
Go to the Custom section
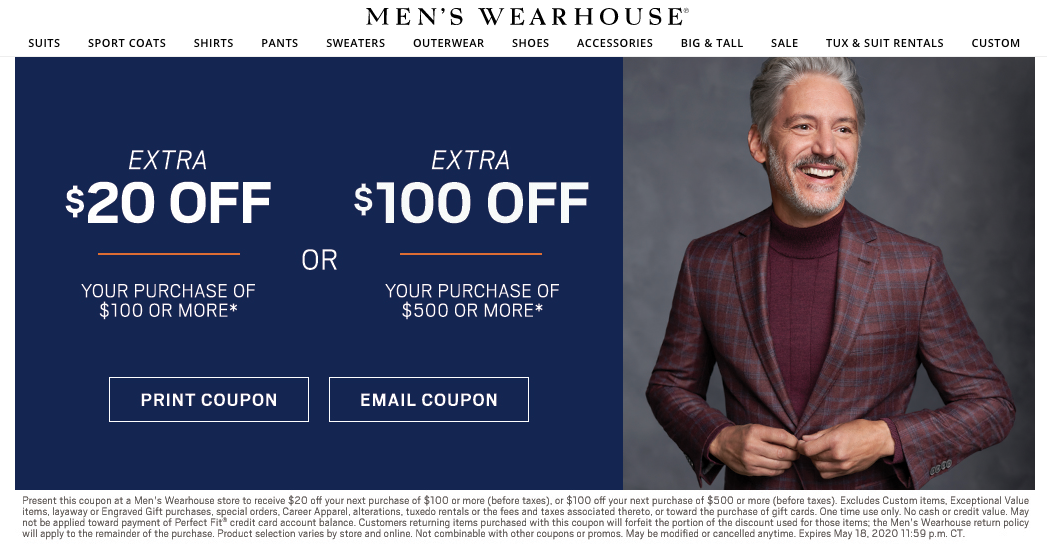click(x=996, y=43)
